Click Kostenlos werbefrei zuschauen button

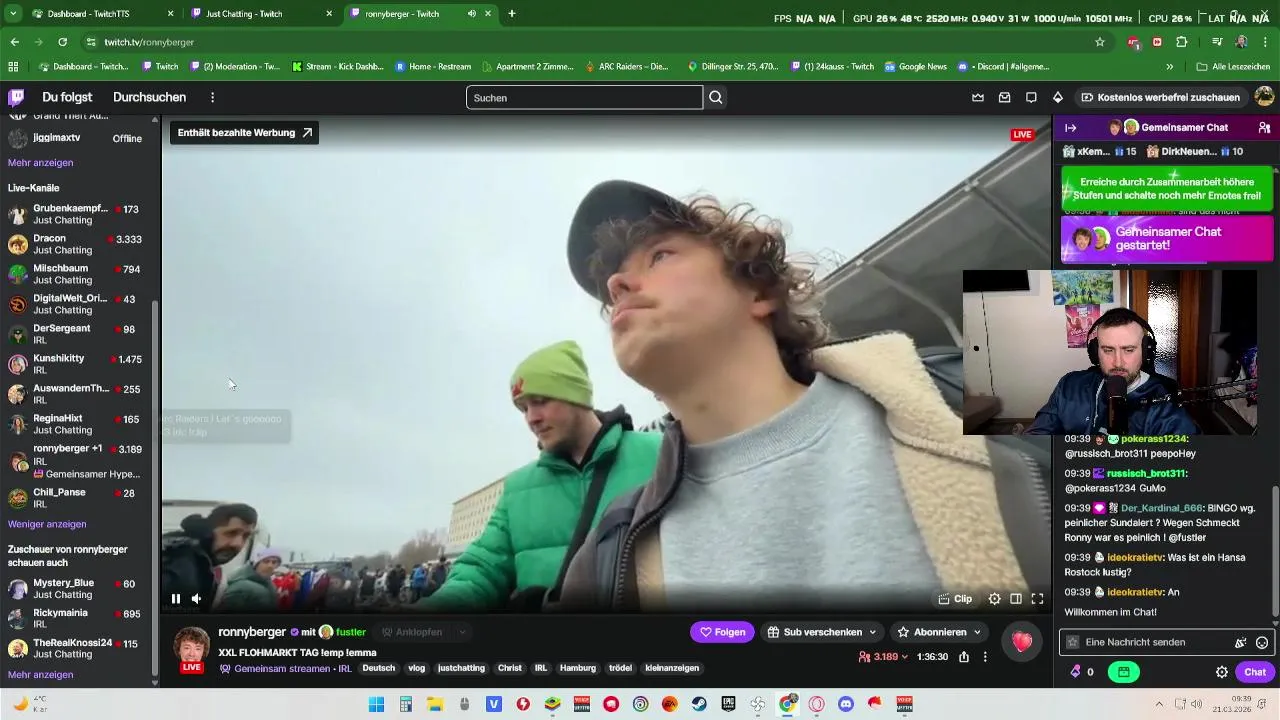(1161, 97)
